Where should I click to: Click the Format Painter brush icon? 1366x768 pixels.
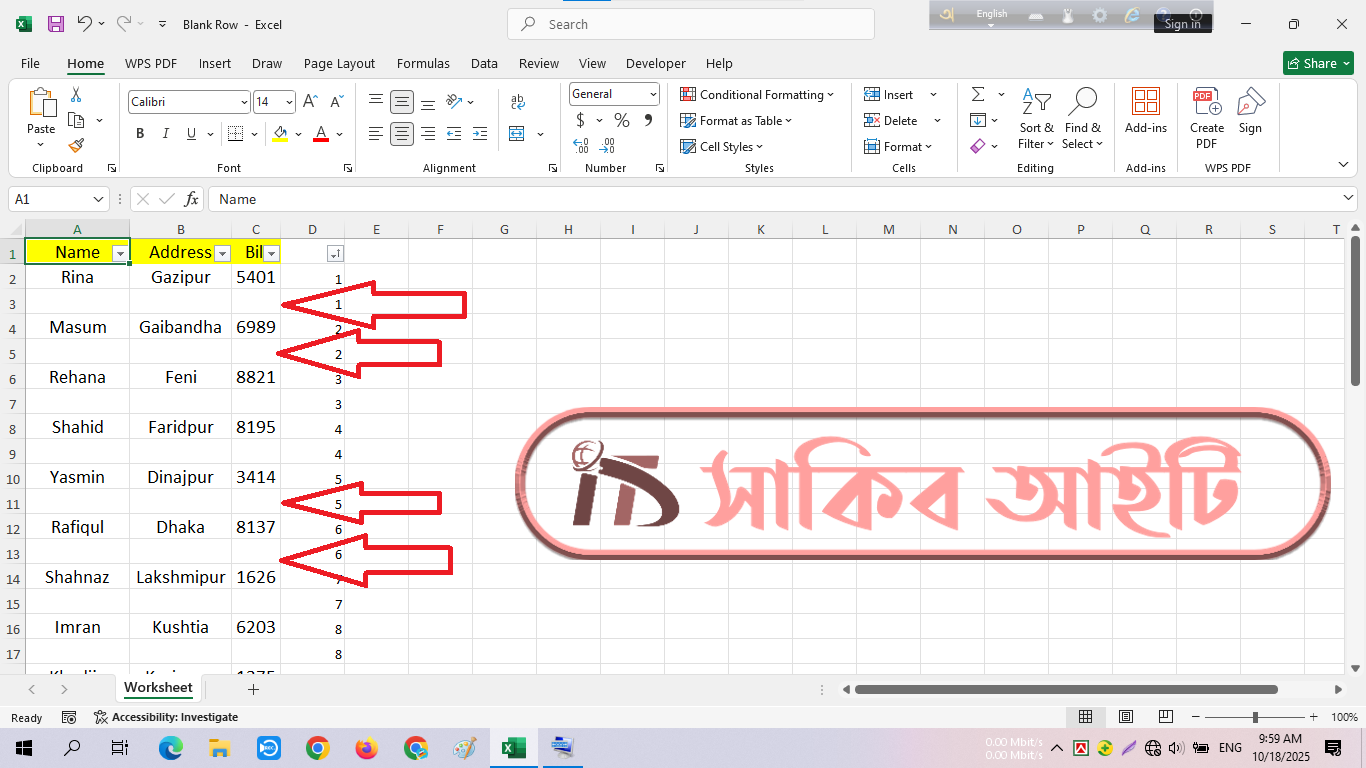pyautogui.click(x=76, y=145)
